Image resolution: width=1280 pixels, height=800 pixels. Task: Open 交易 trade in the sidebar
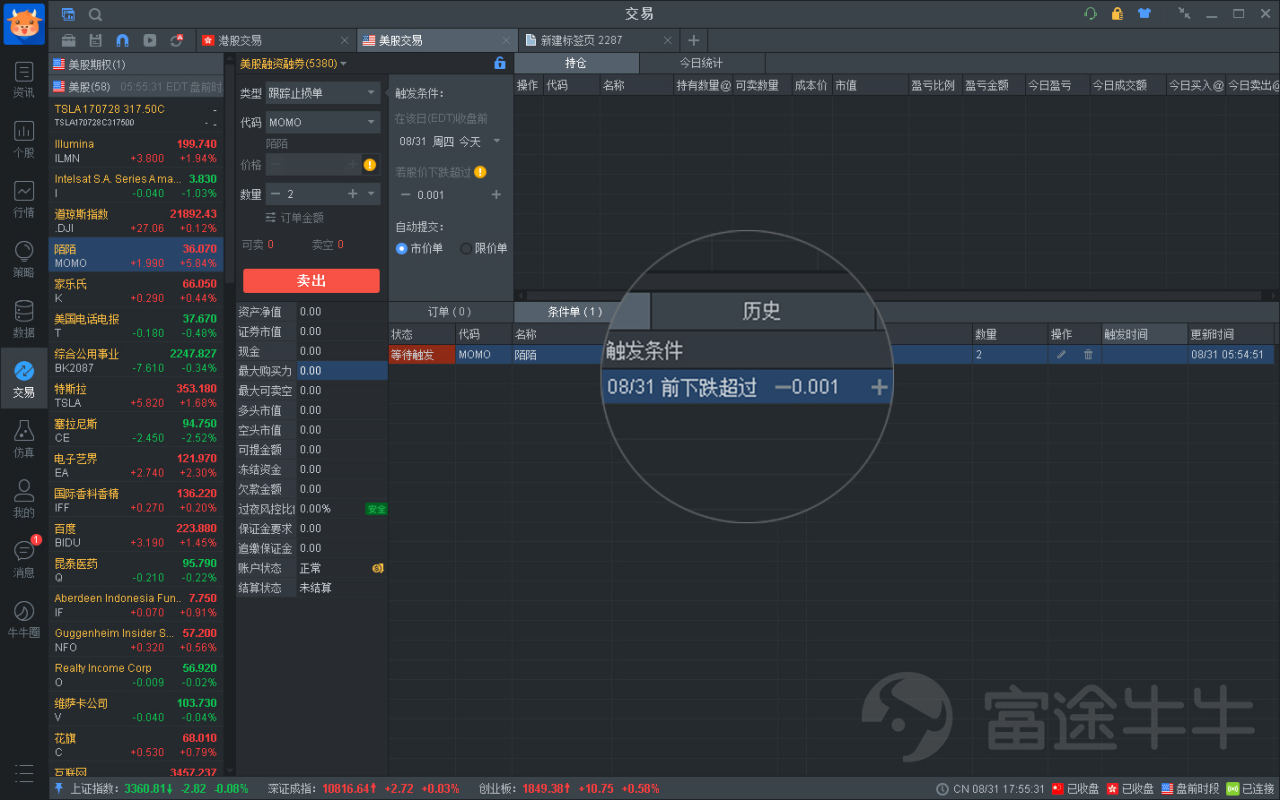point(24,379)
